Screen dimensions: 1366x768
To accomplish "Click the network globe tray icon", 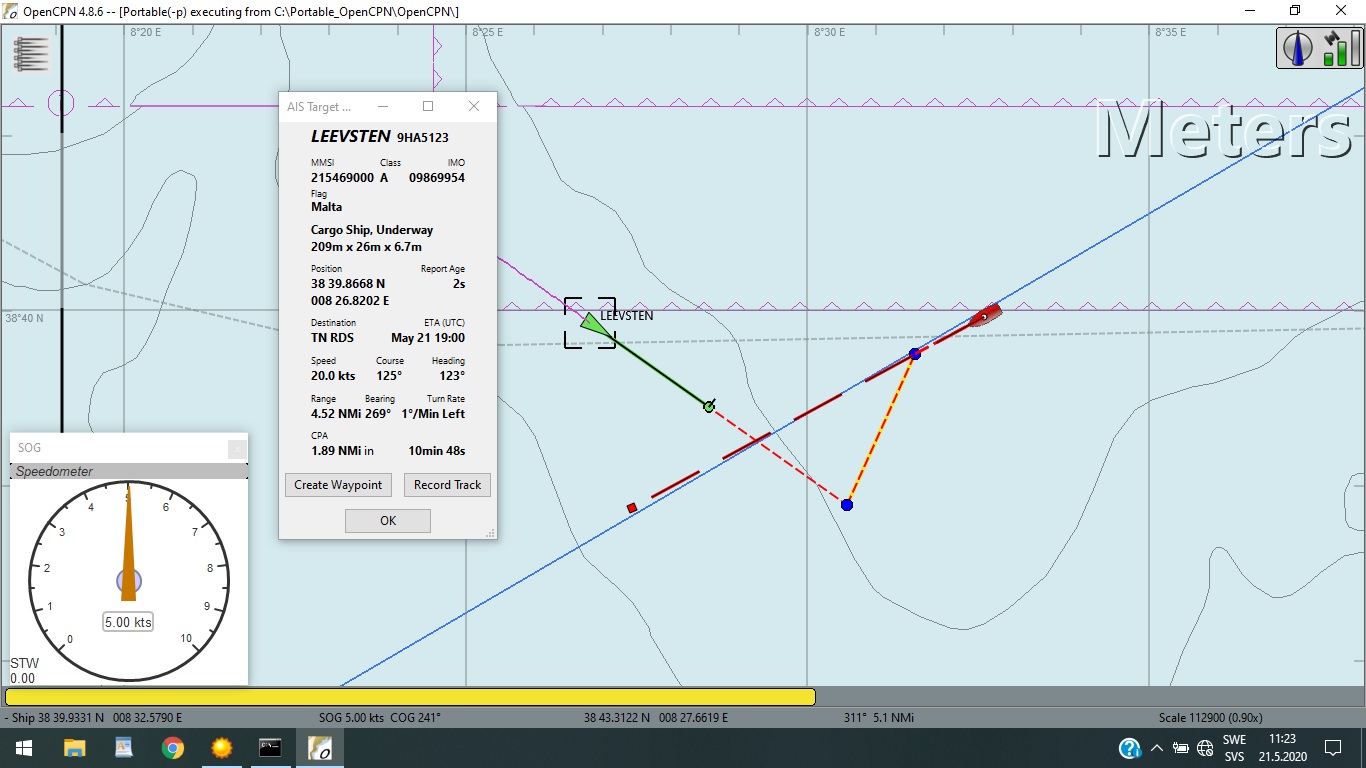I will pyautogui.click(x=1204, y=748).
